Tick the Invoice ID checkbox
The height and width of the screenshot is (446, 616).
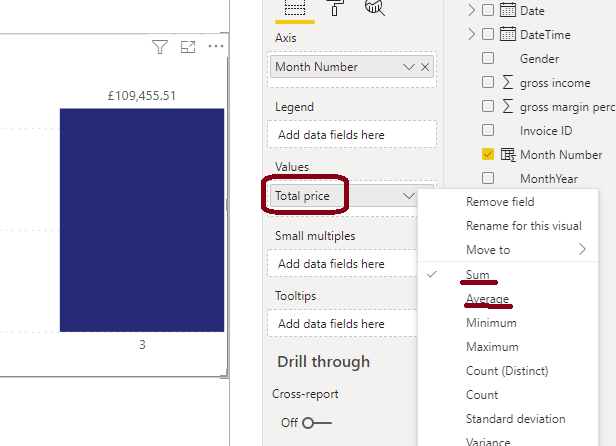coord(488,130)
